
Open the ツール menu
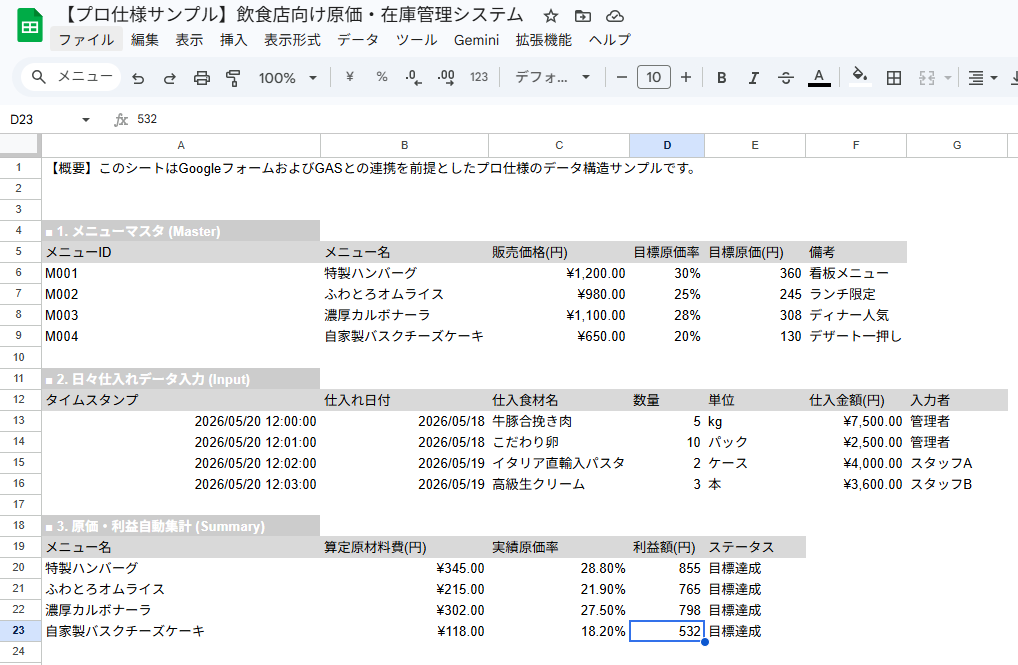(x=416, y=40)
